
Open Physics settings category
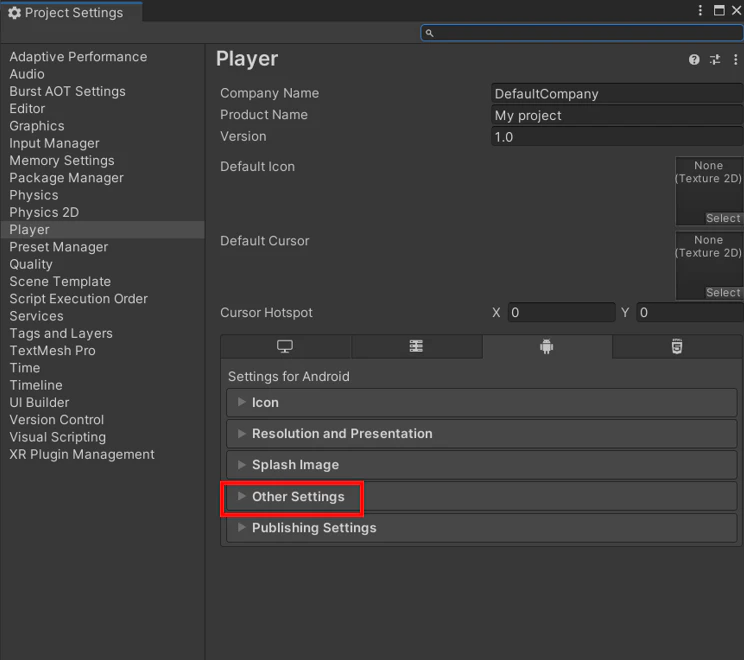(34, 195)
